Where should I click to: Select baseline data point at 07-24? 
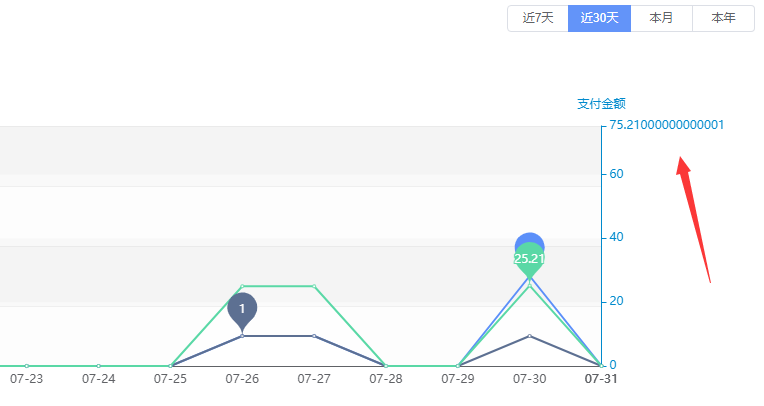tap(98, 366)
